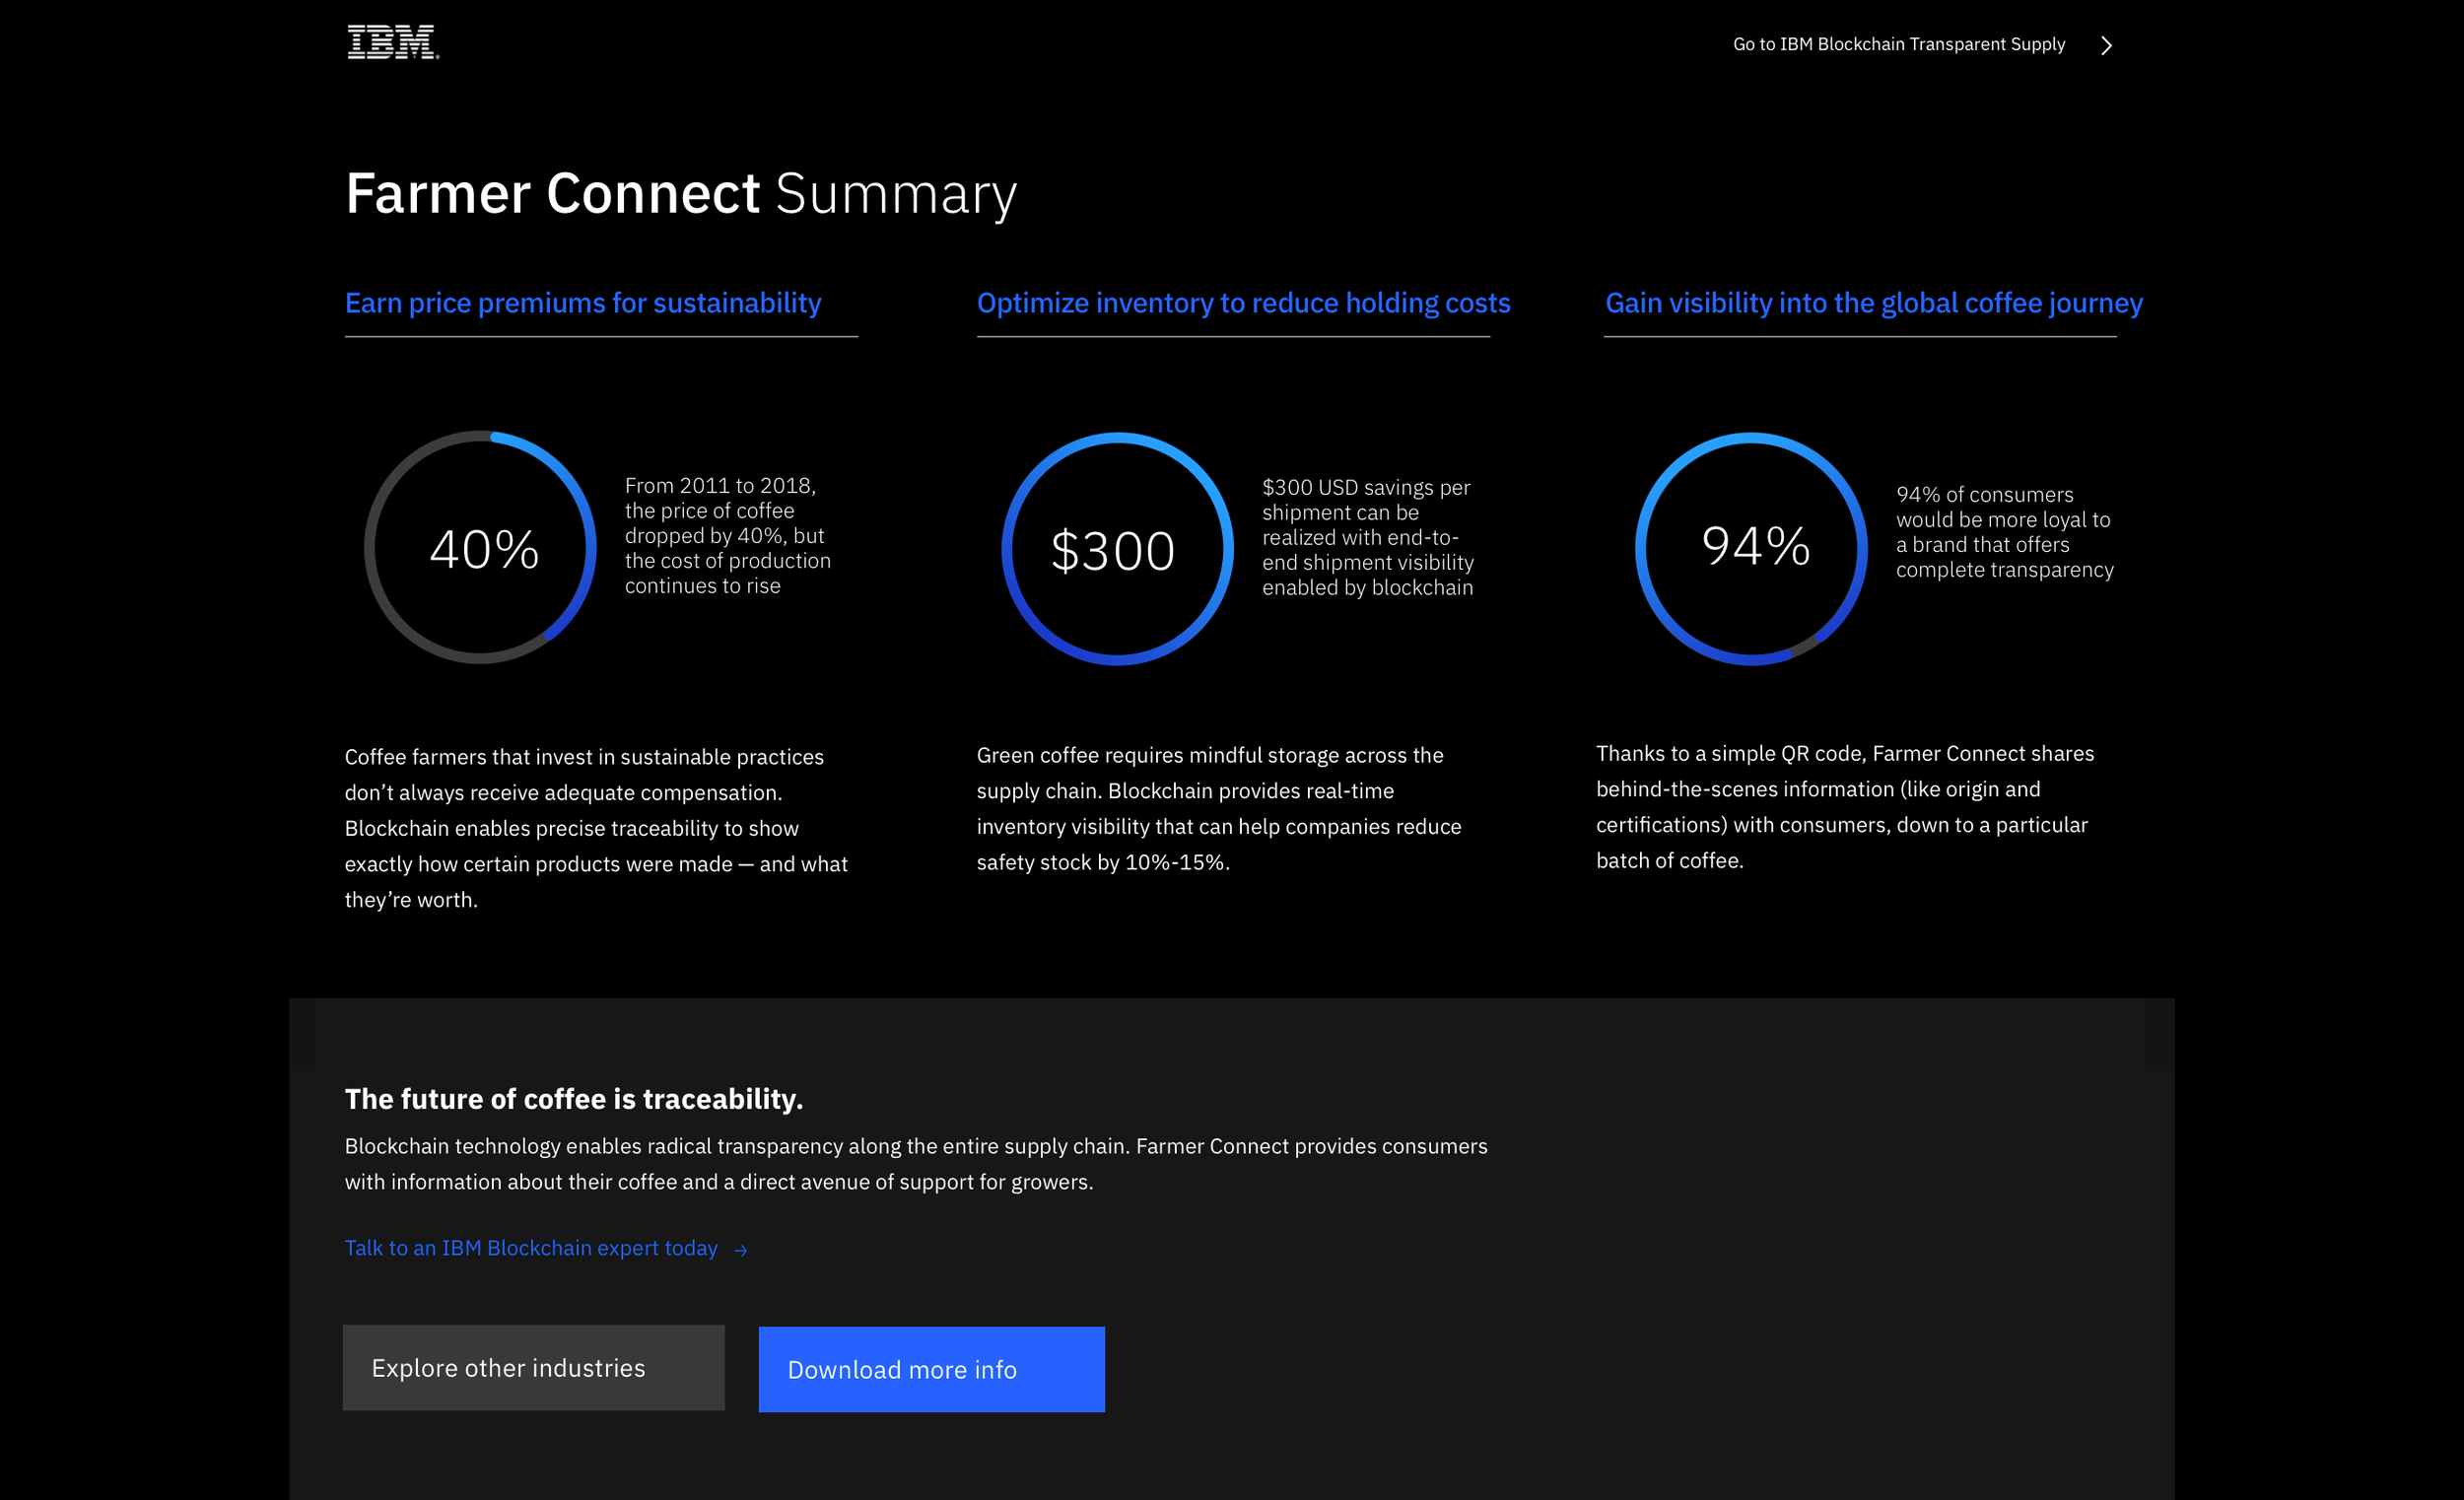Viewport: 2464px width, 1500px height.
Task: Click the $300 circular chart
Action: tap(1117, 548)
